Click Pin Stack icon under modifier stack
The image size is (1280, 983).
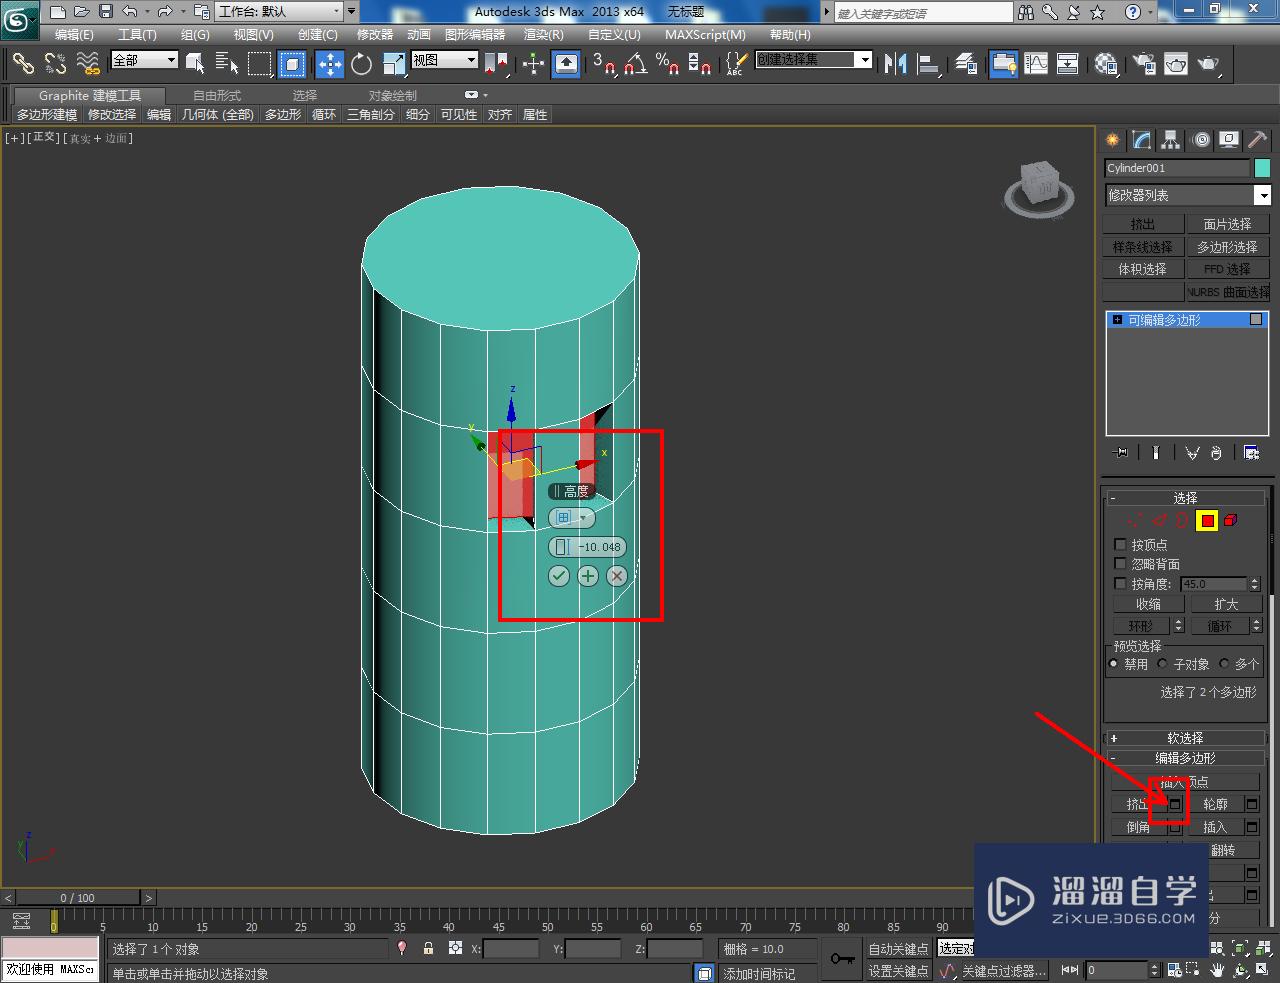point(1121,453)
